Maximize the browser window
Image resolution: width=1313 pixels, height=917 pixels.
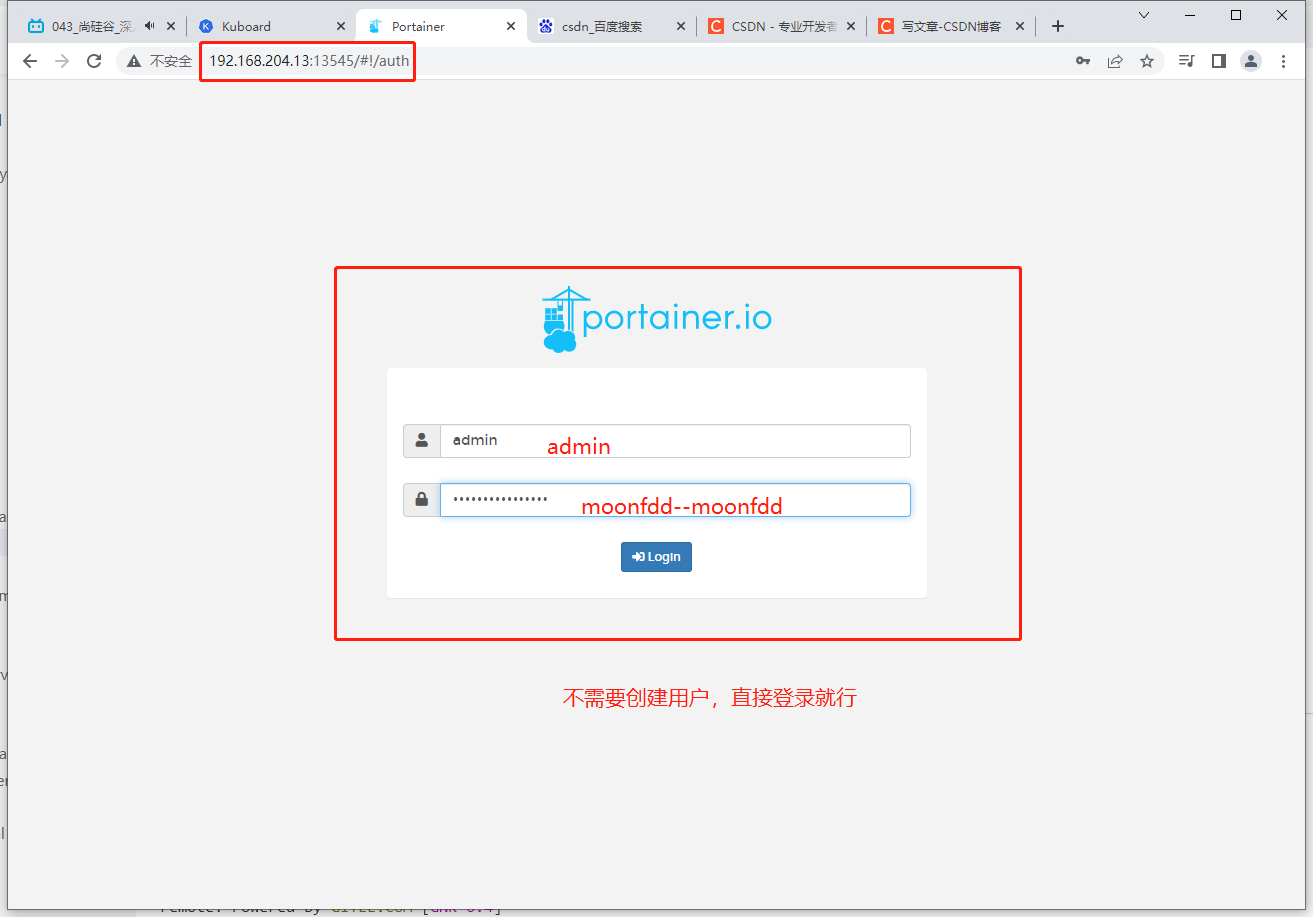pos(1236,15)
